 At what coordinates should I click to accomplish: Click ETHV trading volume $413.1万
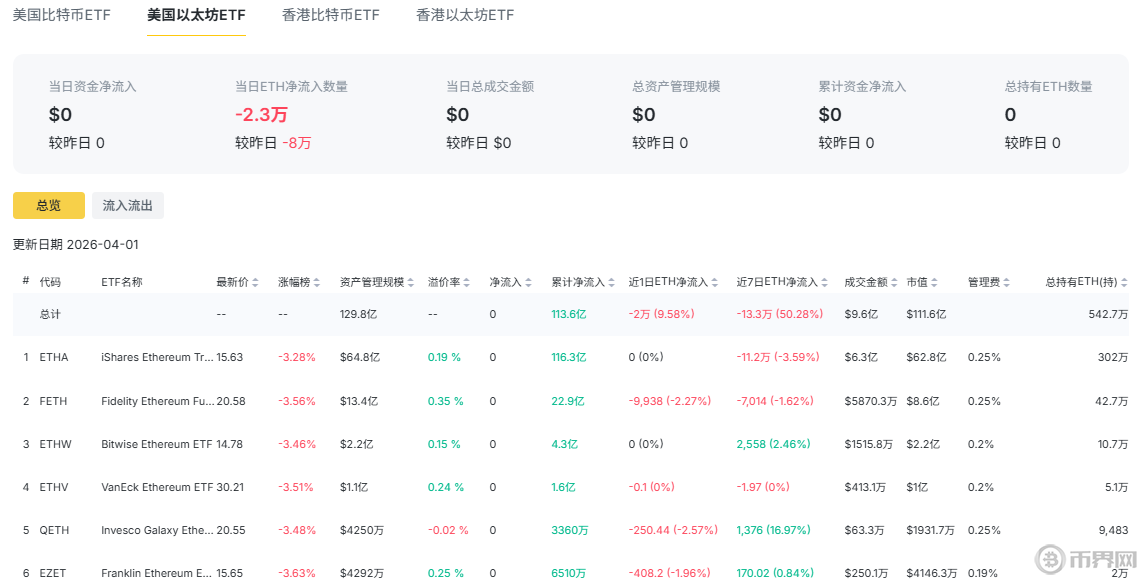865,487
